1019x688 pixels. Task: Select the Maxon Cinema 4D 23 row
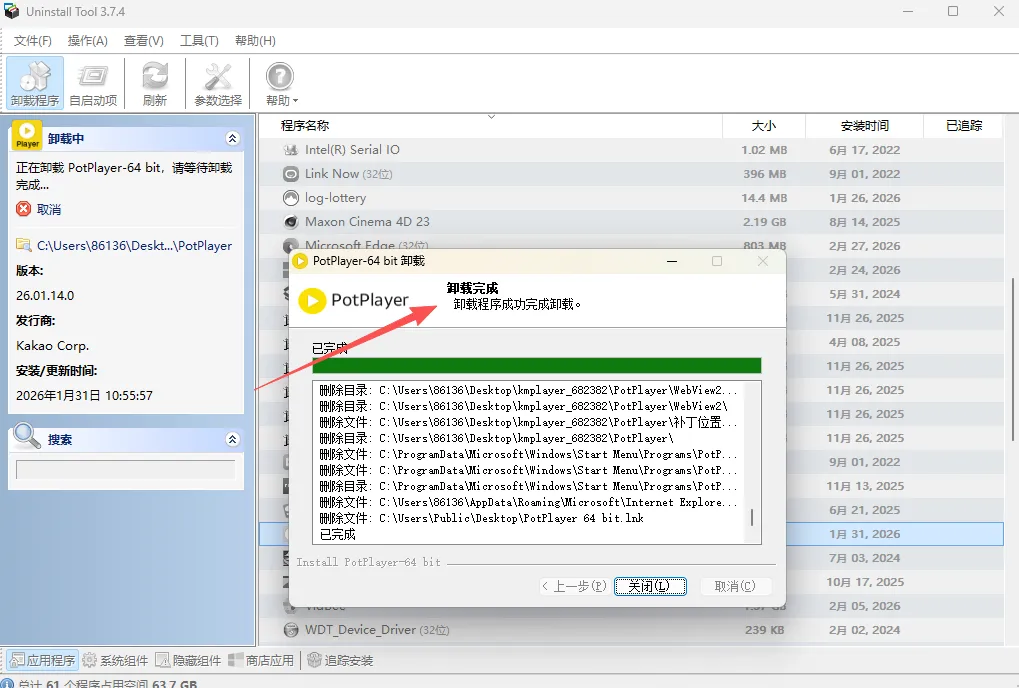coord(631,222)
